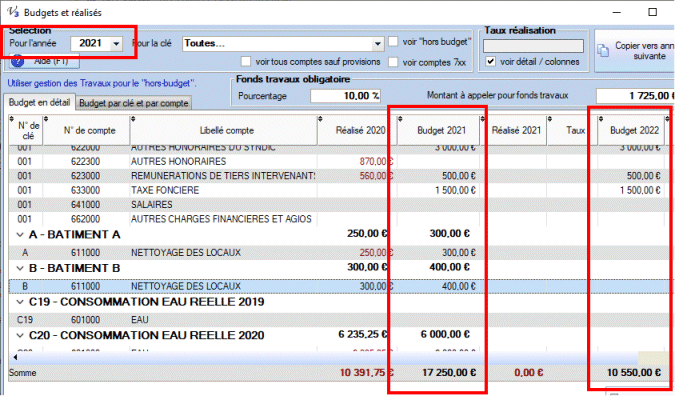Click the Taux réalisation progress bar
This screenshot has width=675, height=396.
tap(533, 46)
